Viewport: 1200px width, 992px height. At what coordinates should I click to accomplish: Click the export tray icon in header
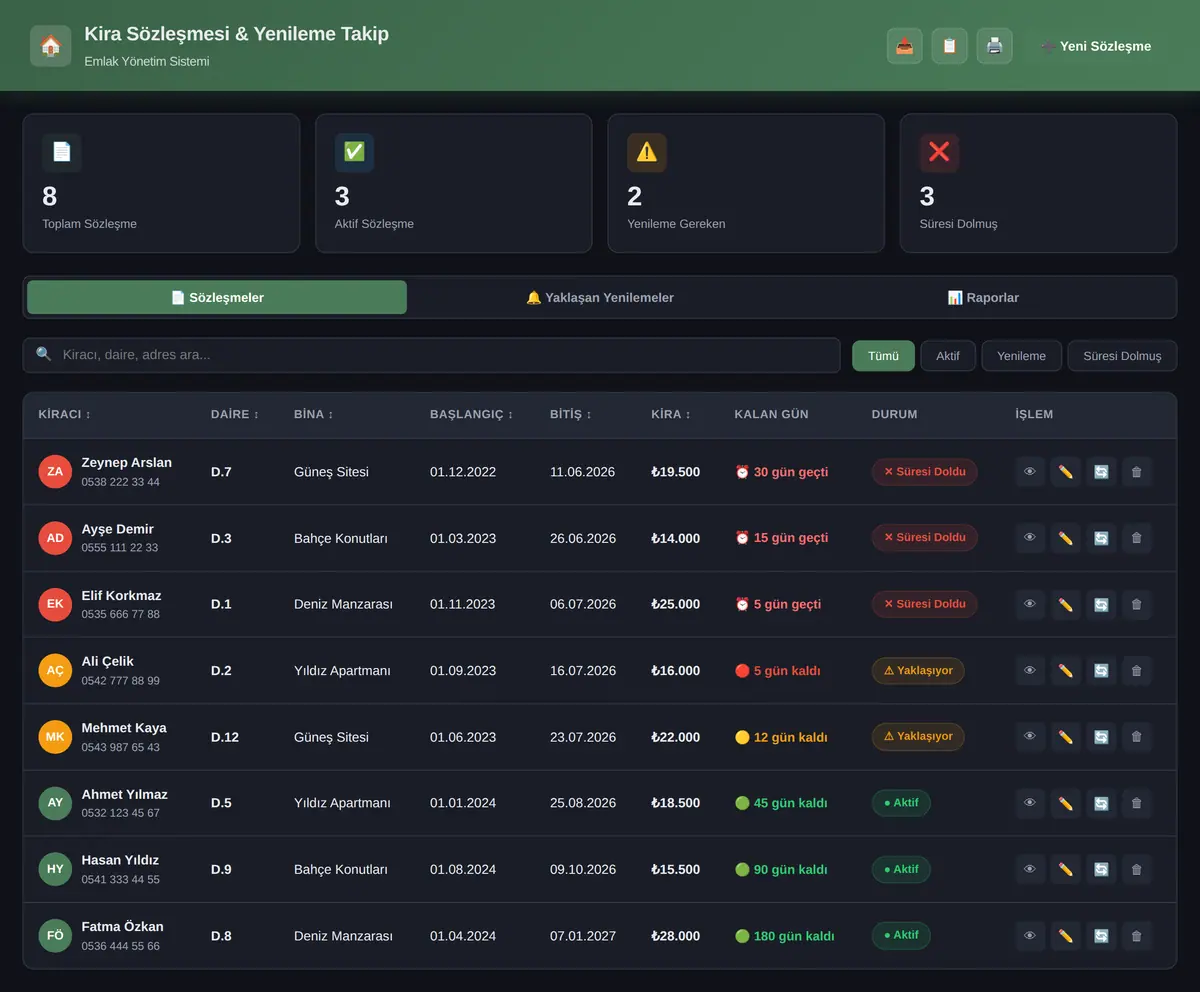click(x=905, y=46)
